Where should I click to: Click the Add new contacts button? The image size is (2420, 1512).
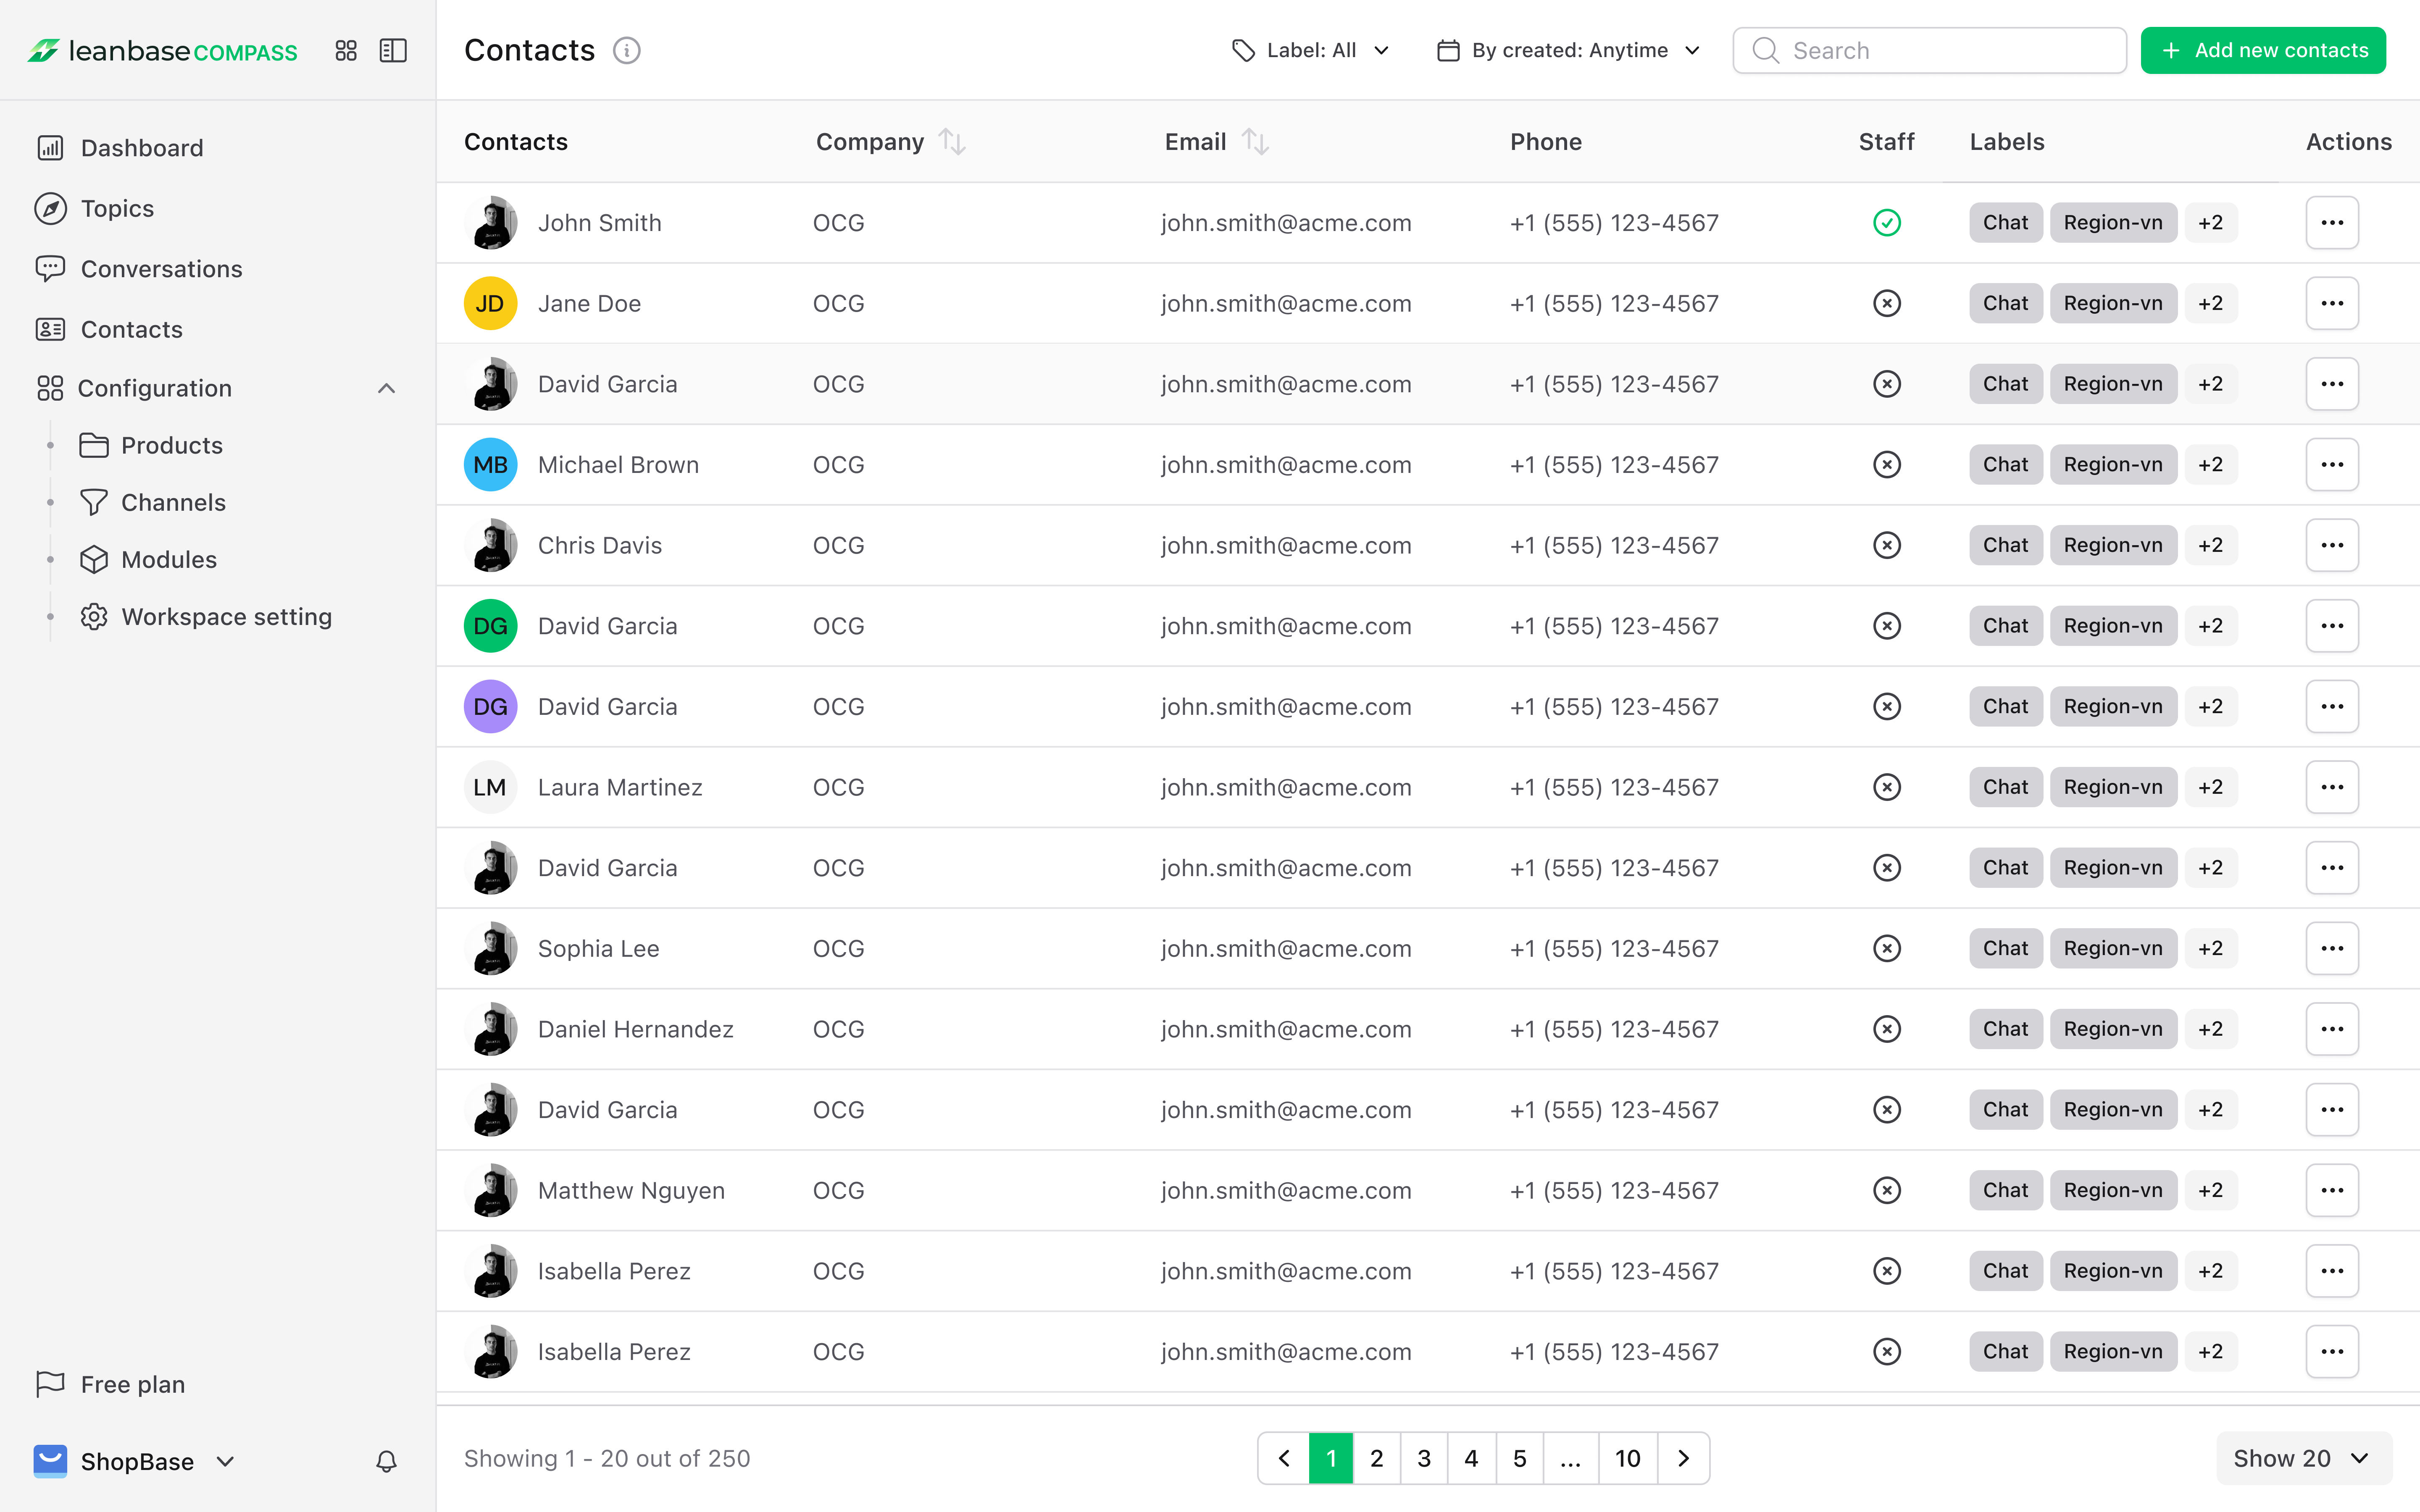click(x=2262, y=50)
